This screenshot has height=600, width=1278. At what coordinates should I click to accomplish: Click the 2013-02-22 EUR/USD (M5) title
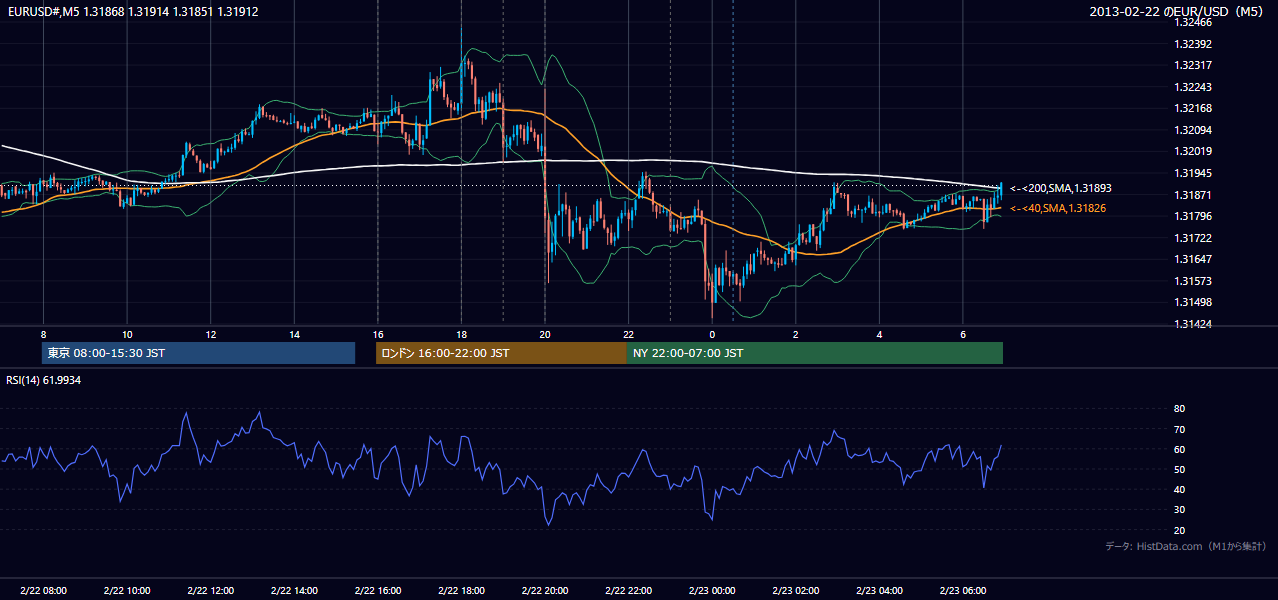[x=1178, y=11]
